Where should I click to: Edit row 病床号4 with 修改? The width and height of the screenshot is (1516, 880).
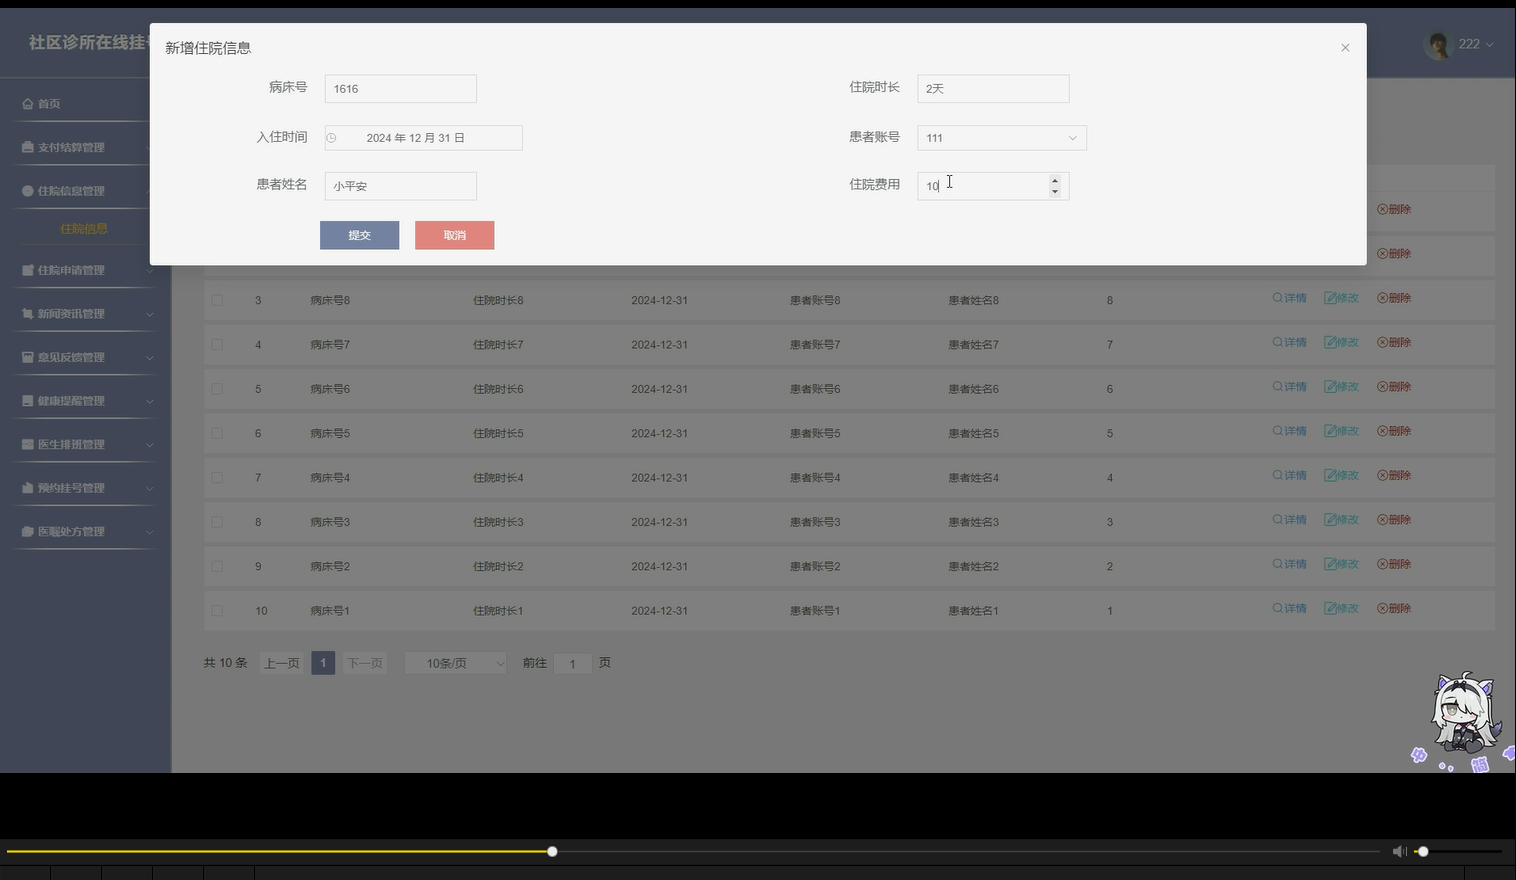point(1342,475)
